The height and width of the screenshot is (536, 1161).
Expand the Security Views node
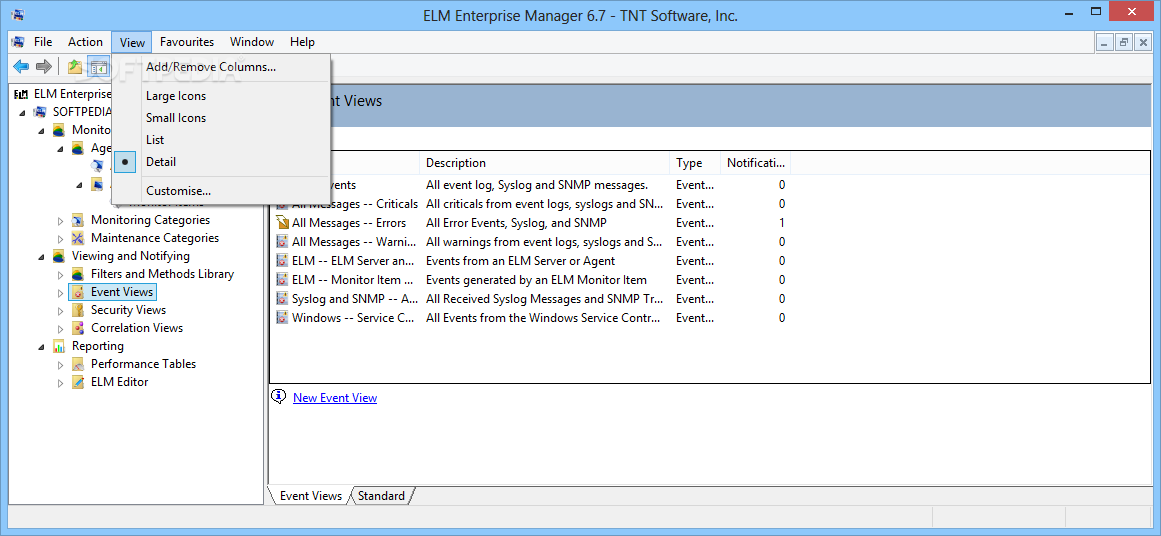coord(61,310)
